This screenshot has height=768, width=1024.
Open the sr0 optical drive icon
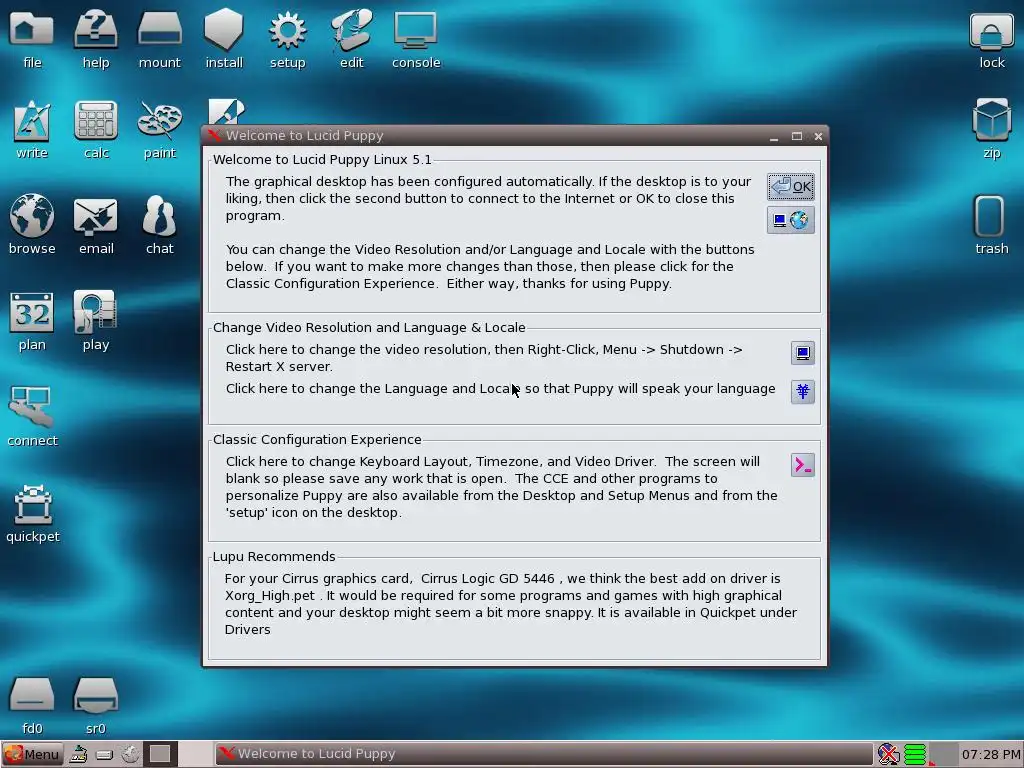95,705
